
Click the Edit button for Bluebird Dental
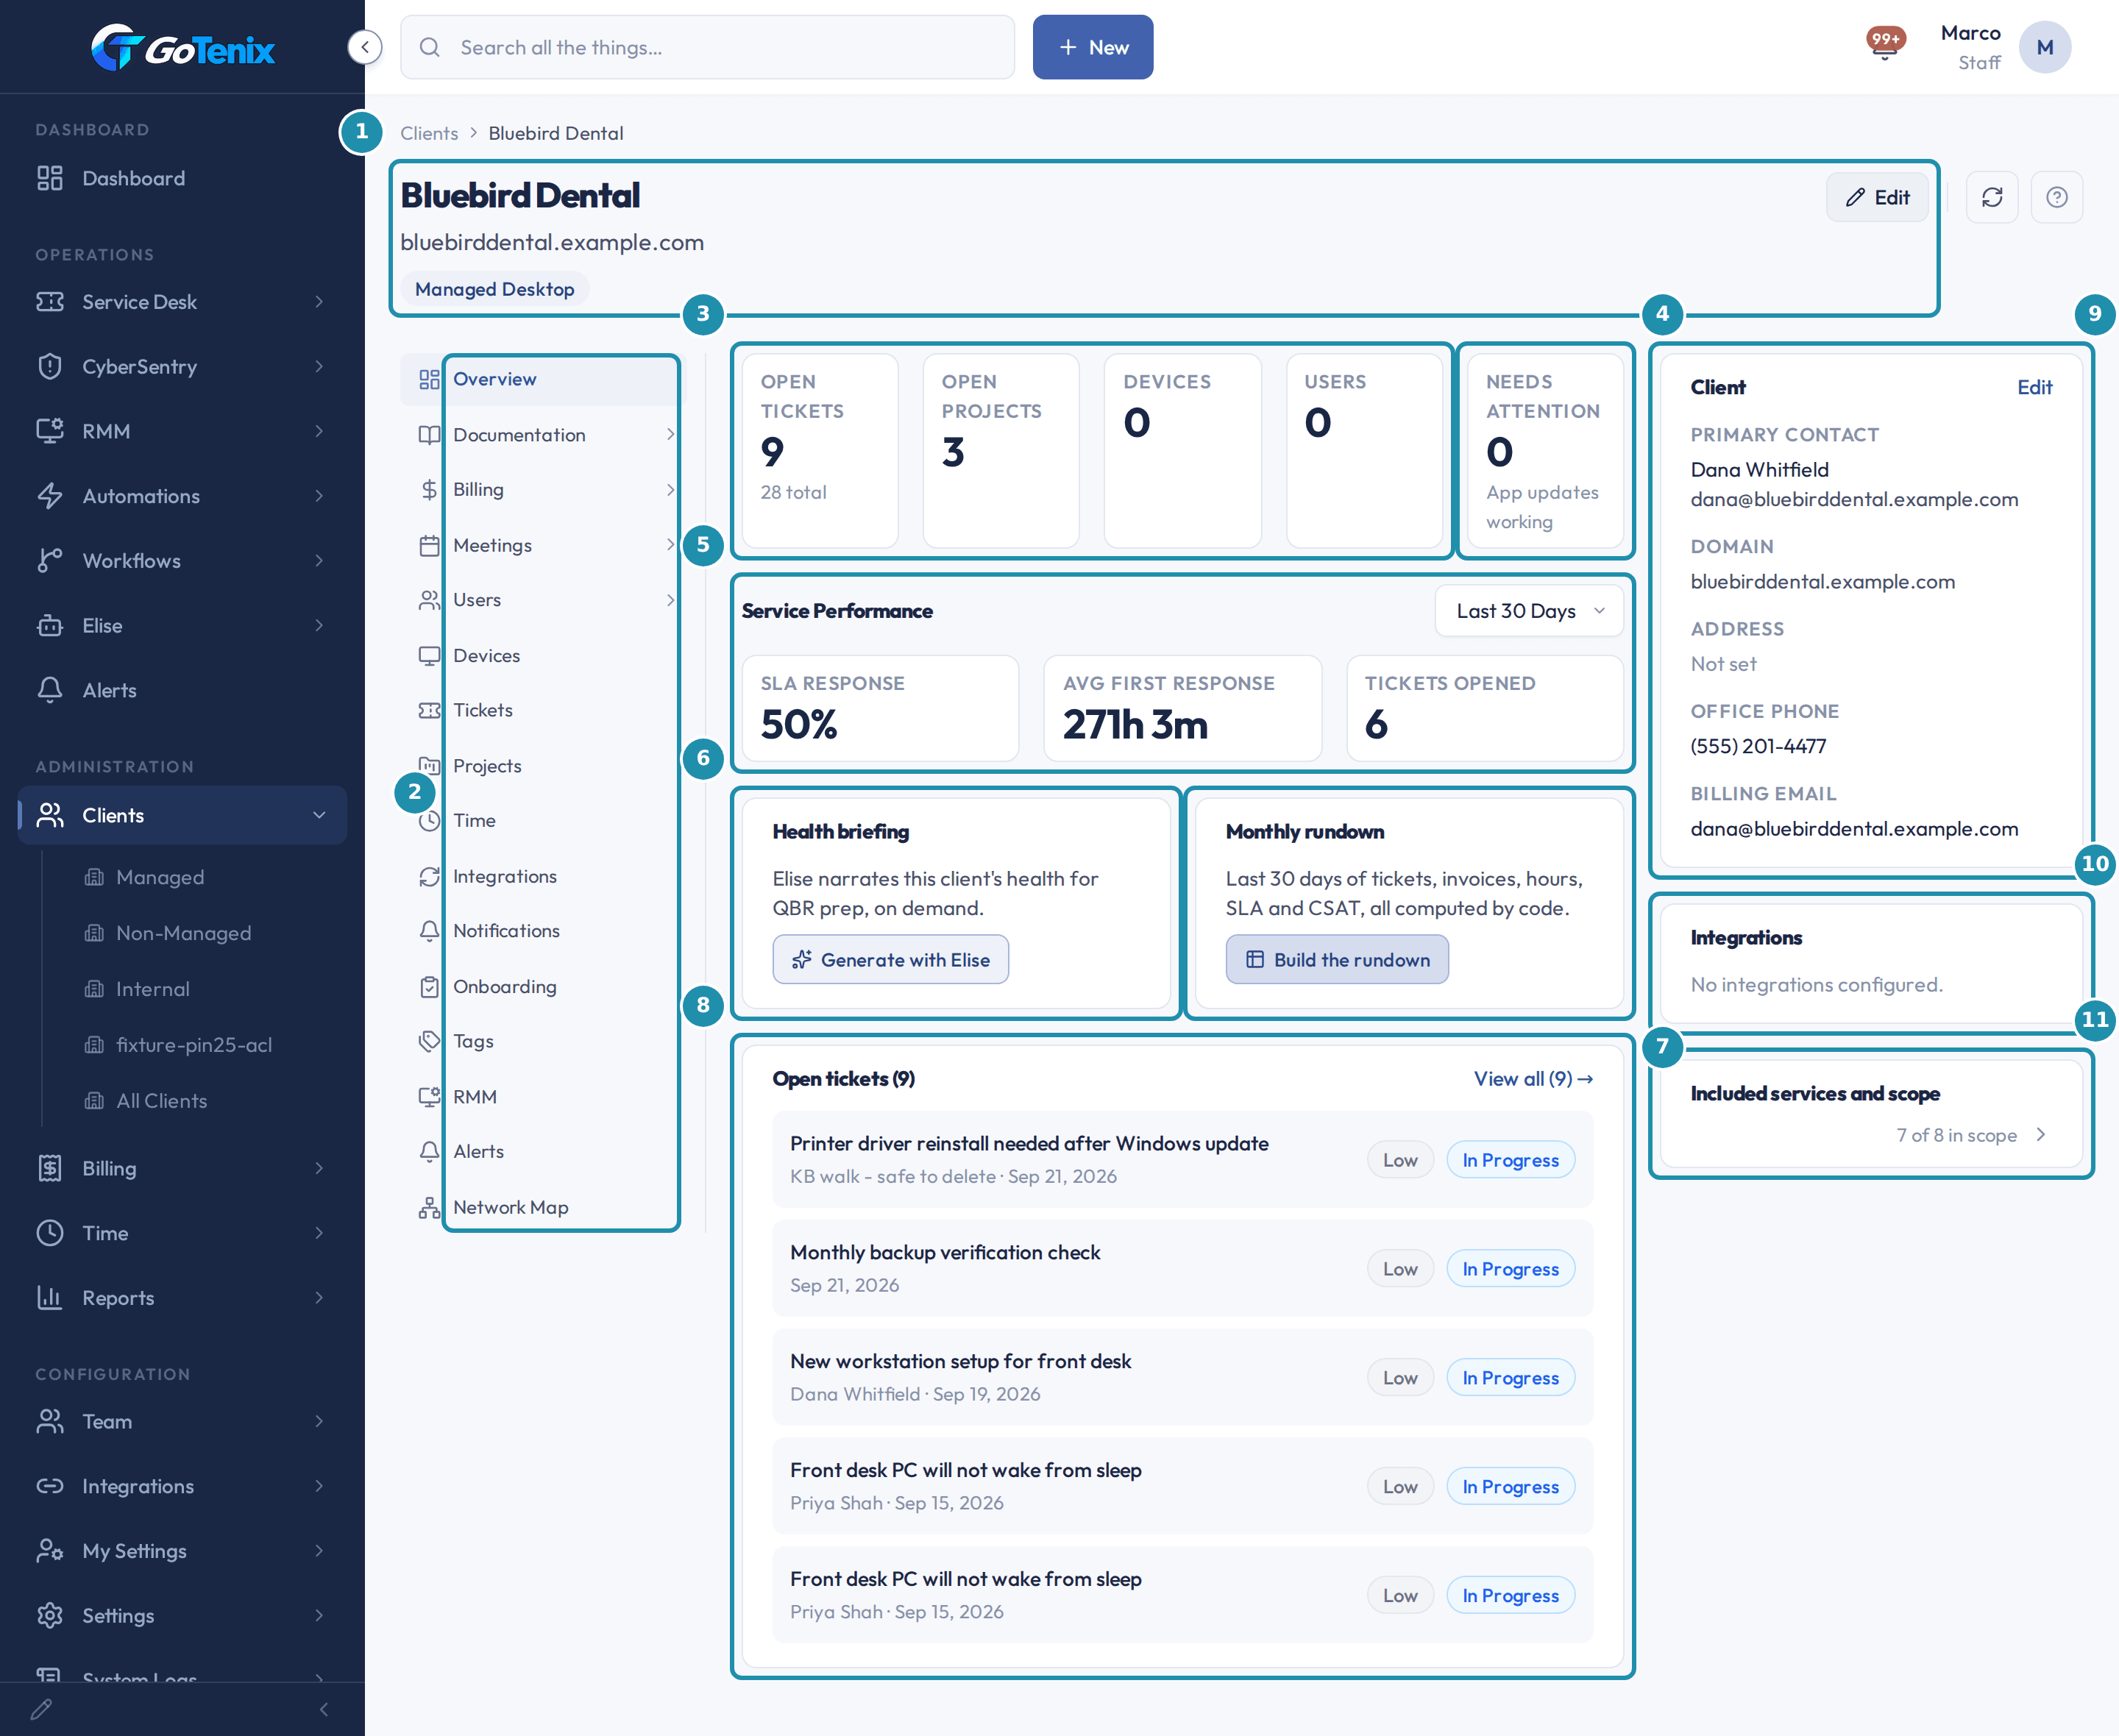pyautogui.click(x=1877, y=197)
